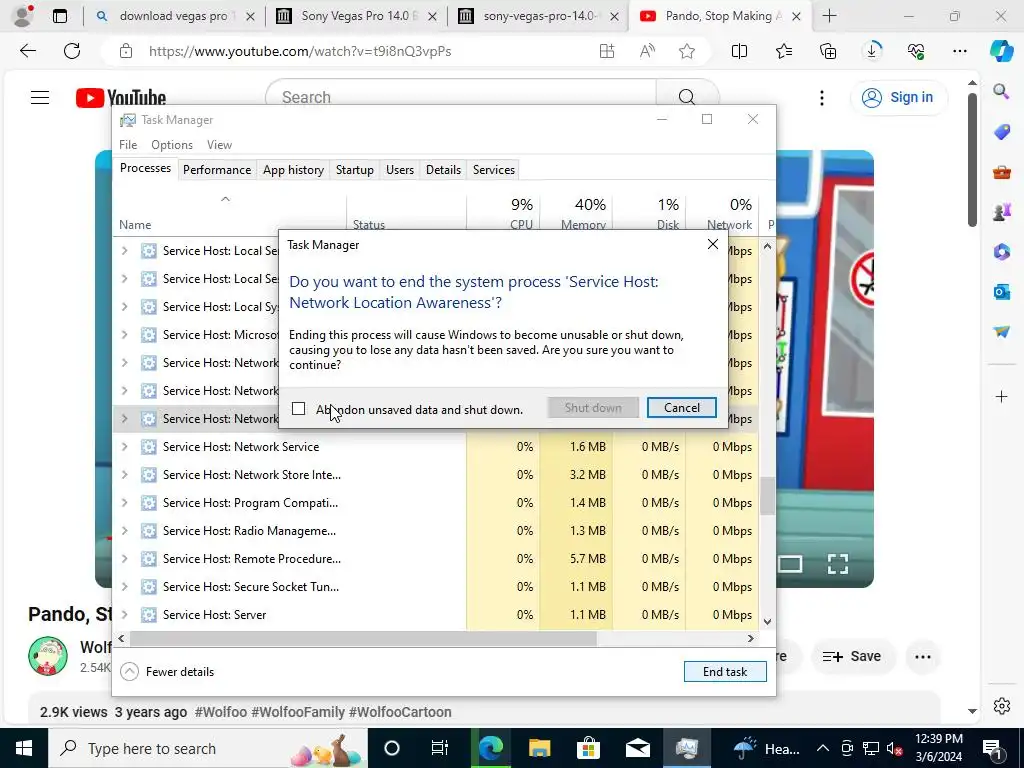Expand Service Host: Microsoft row

[x=124, y=334]
